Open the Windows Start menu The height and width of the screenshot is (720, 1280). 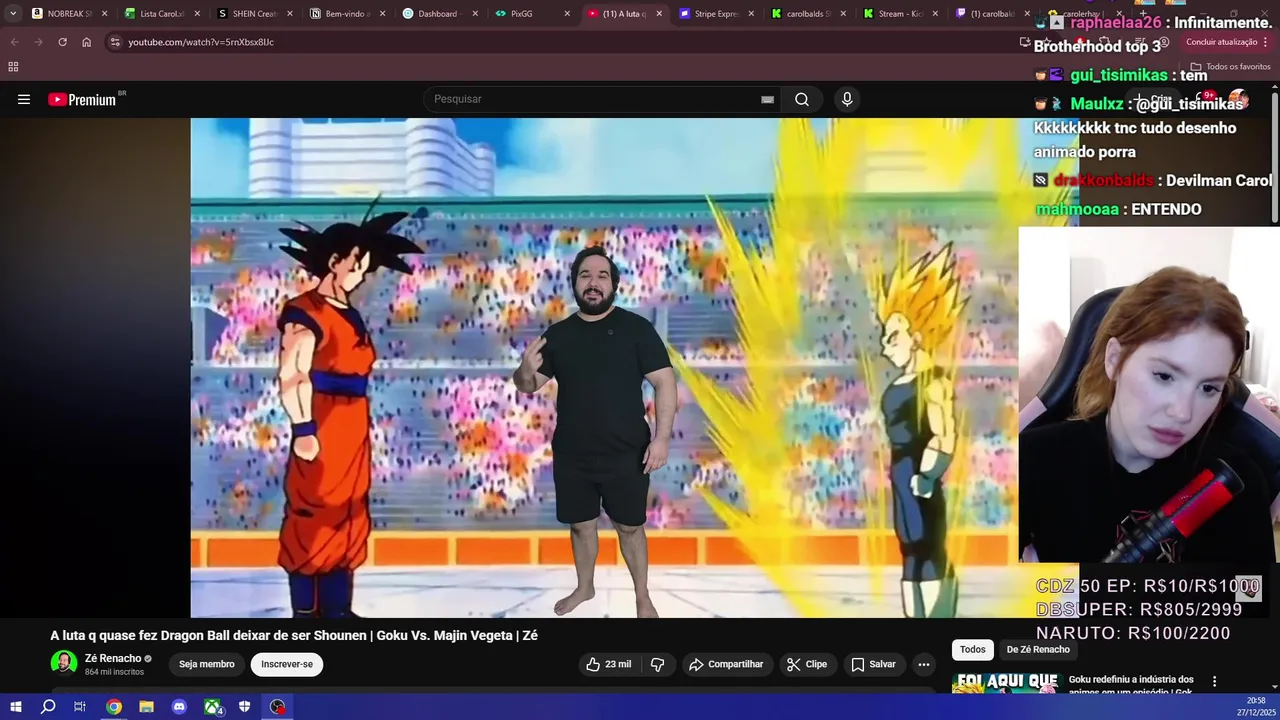15,707
